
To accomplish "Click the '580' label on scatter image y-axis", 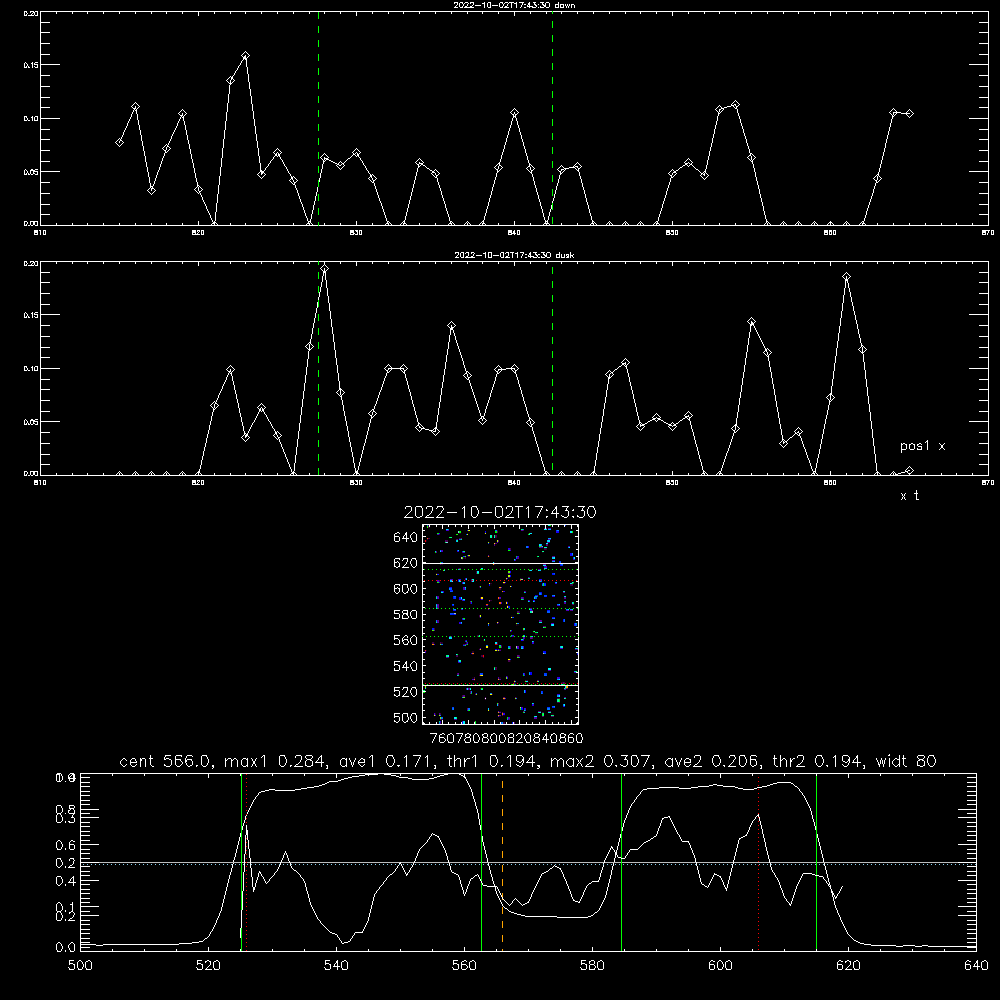I will click(x=406, y=615).
